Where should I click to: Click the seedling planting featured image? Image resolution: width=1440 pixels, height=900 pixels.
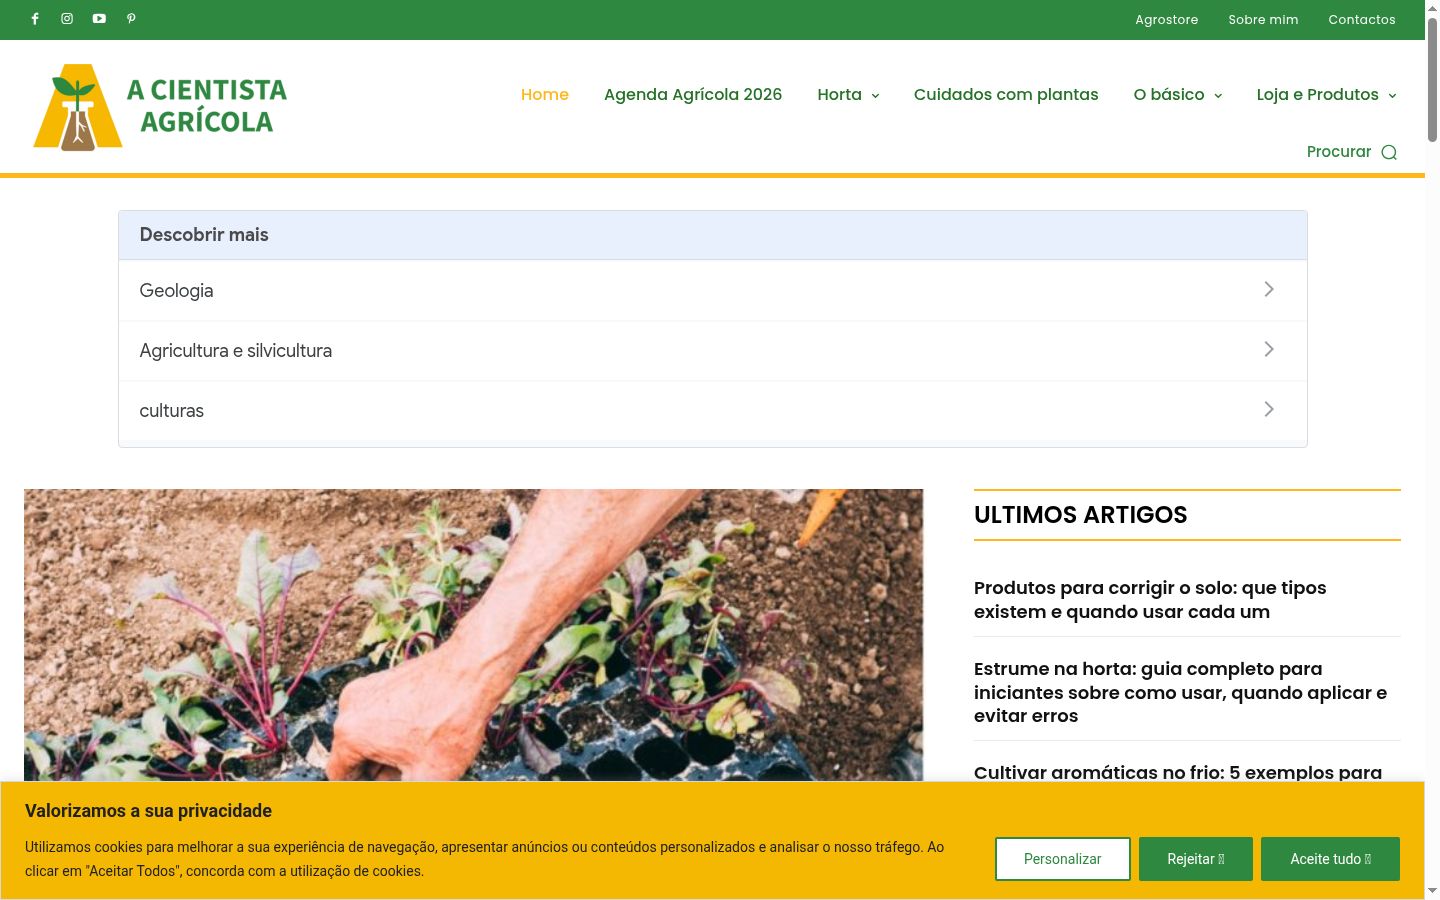[x=473, y=635]
